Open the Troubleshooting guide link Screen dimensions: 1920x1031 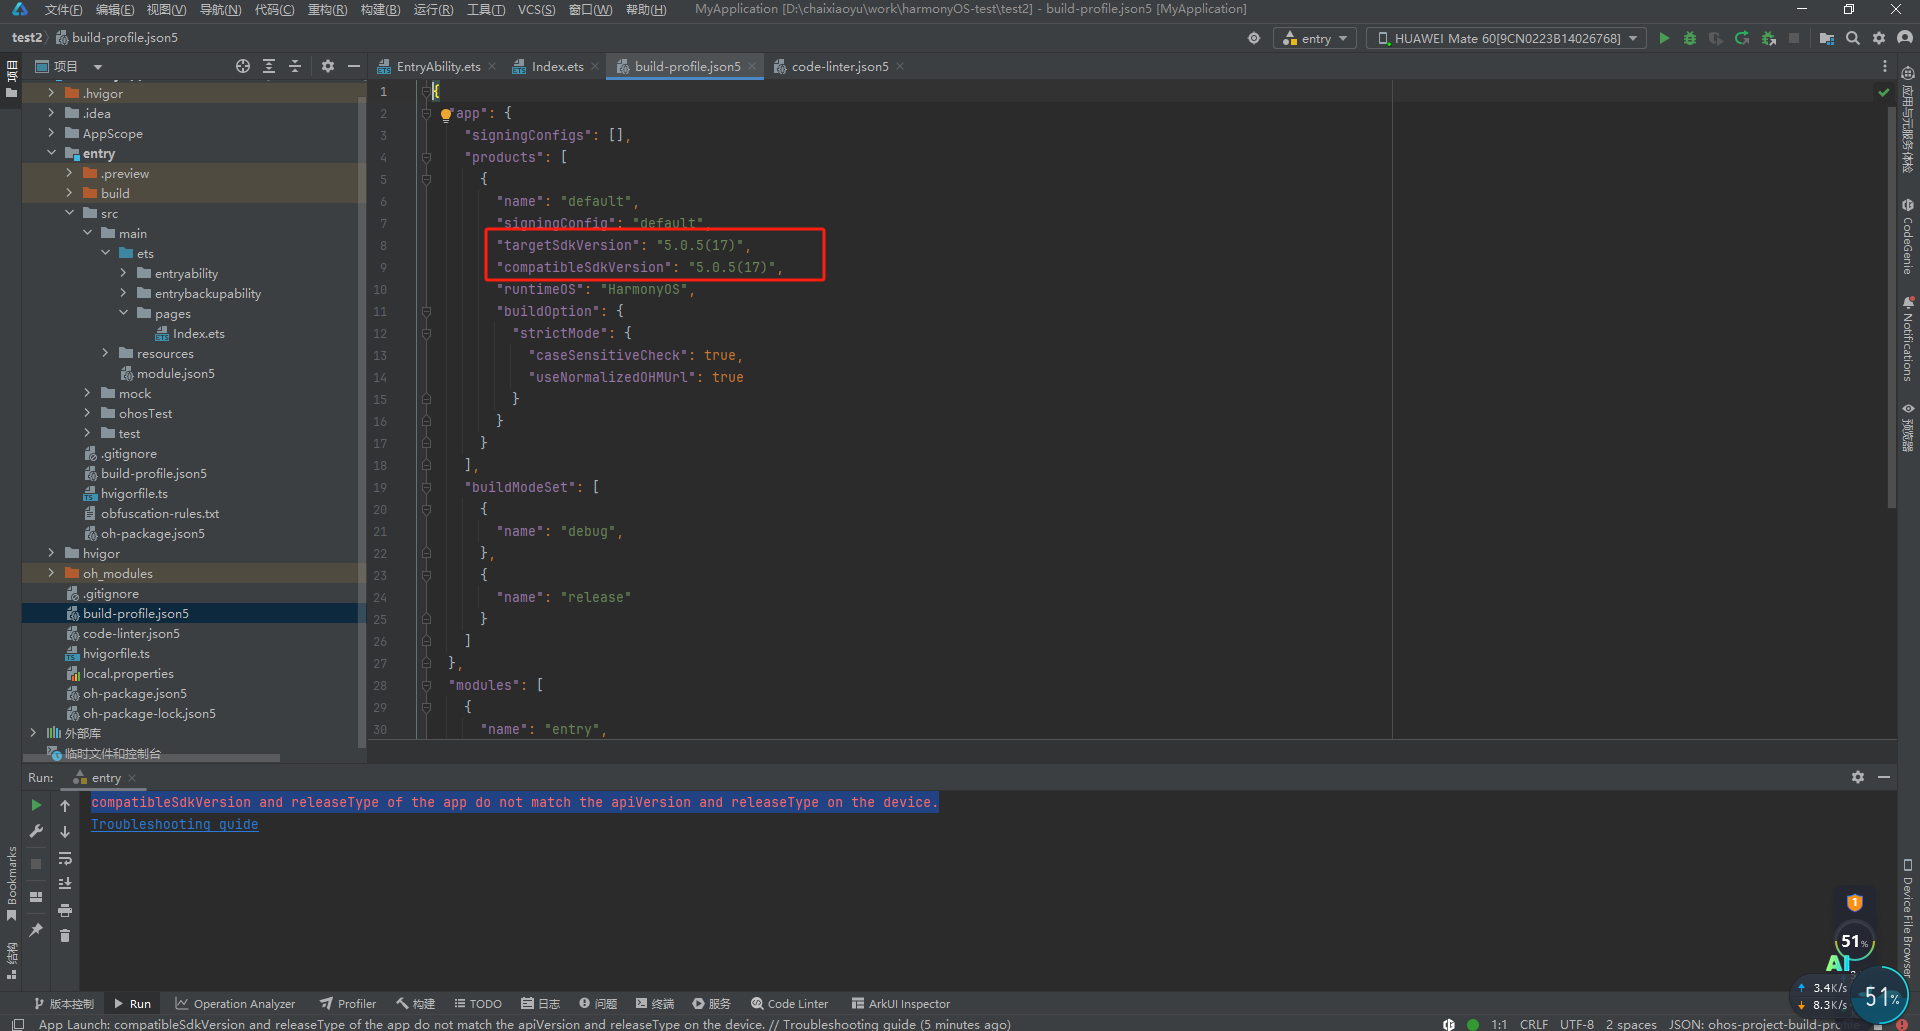pyautogui.click(x=174, y=824)
